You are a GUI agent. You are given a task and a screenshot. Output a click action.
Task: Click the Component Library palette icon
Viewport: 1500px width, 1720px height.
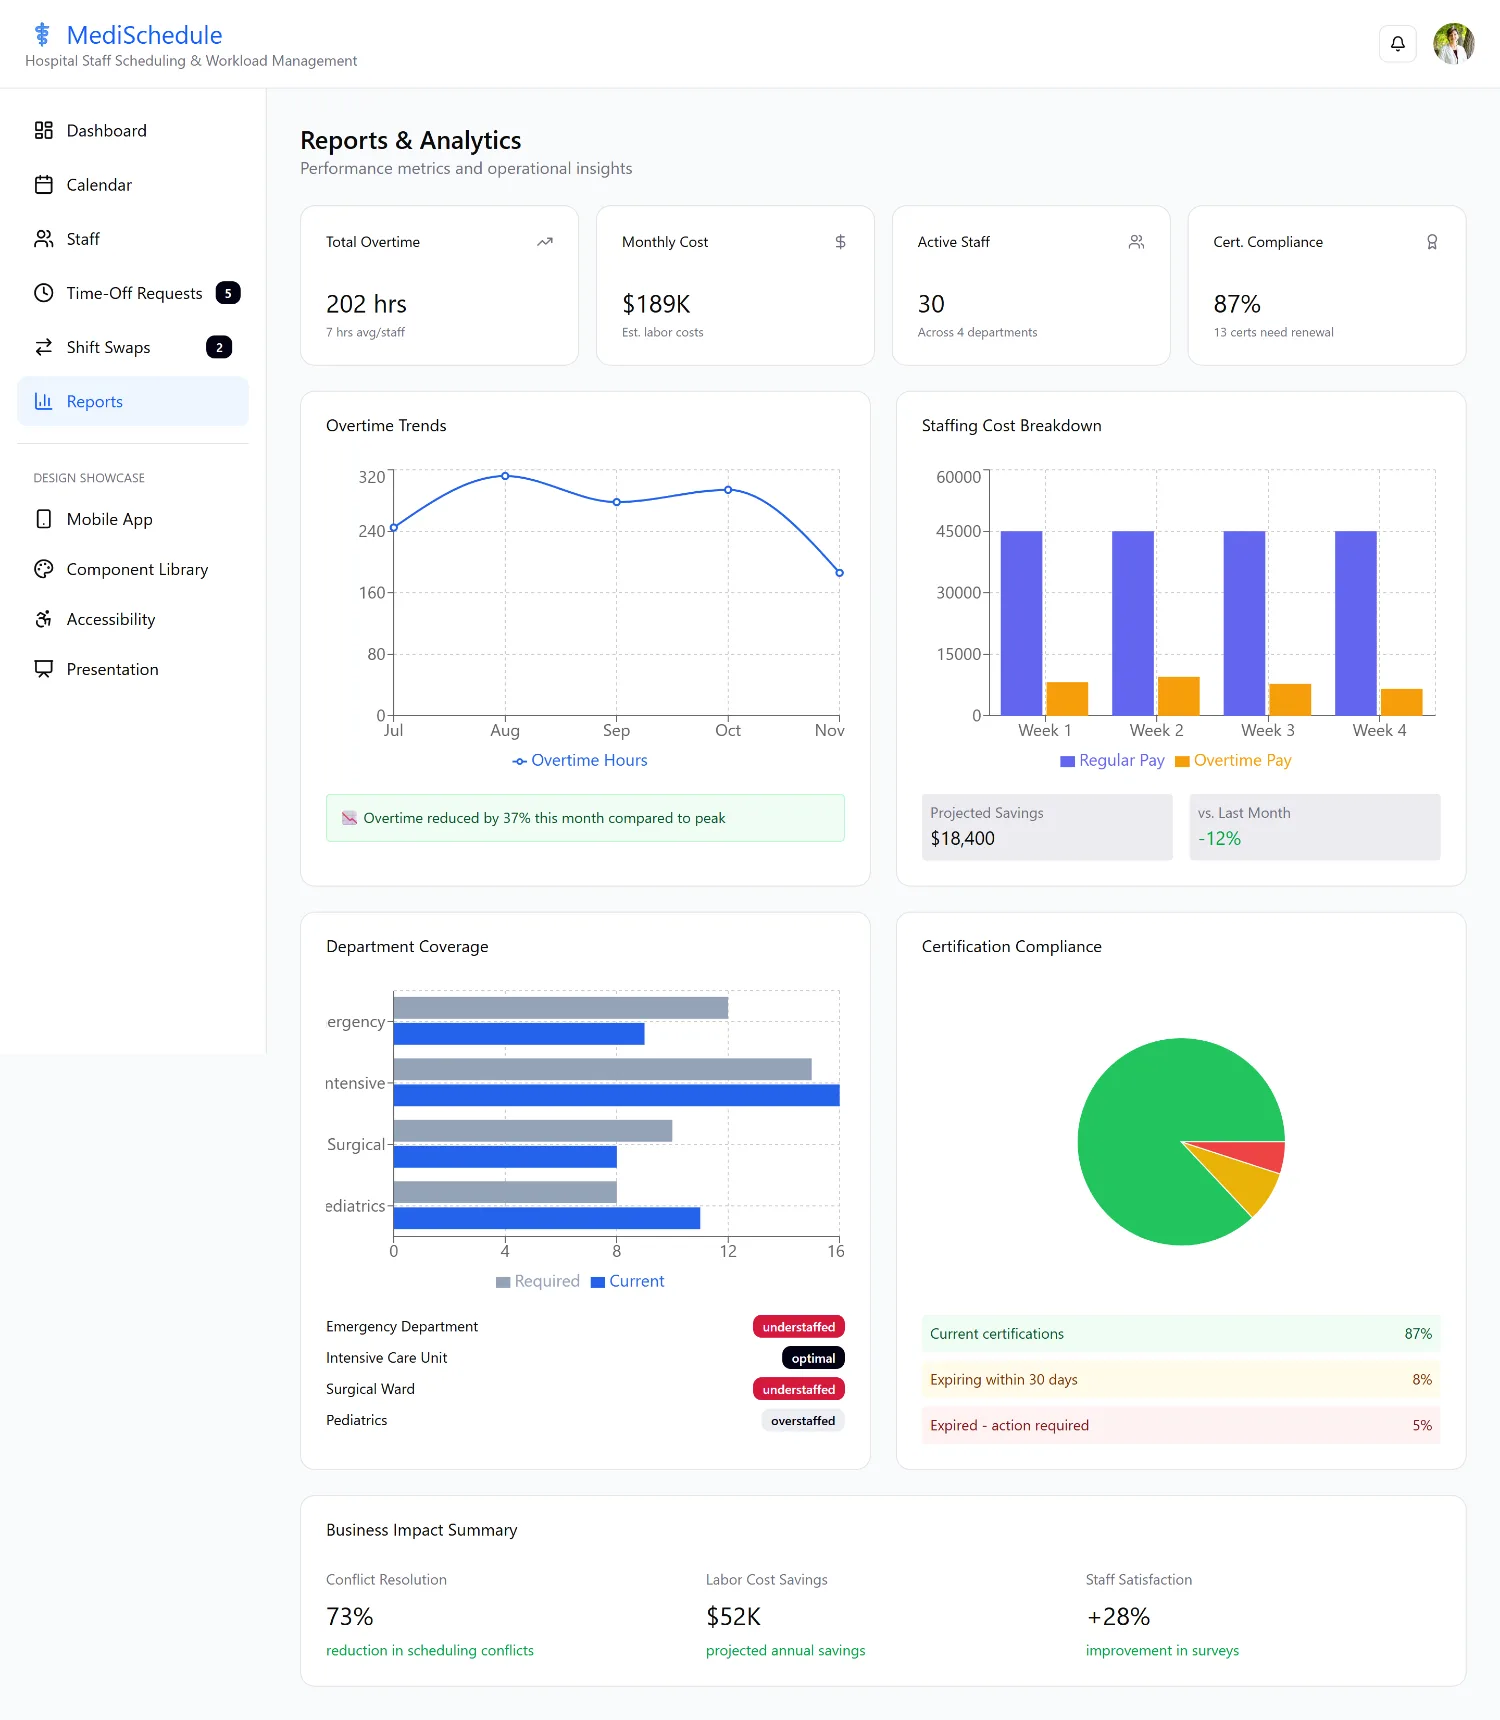coord(44,569)
